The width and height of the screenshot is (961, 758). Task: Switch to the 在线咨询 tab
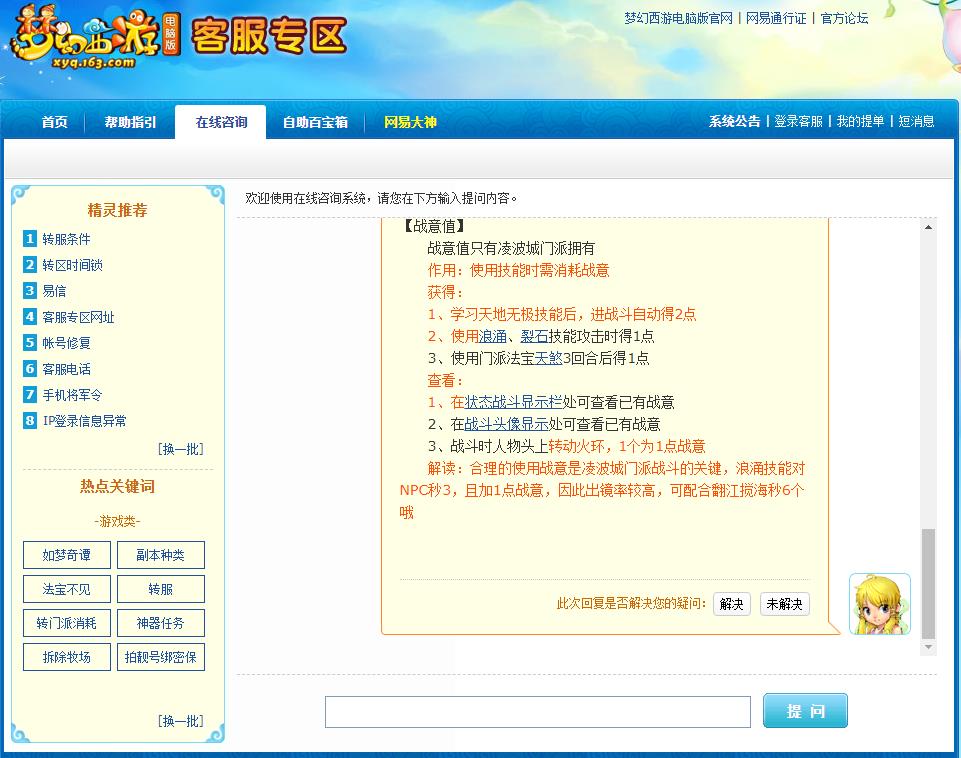[x=219, y=121]
